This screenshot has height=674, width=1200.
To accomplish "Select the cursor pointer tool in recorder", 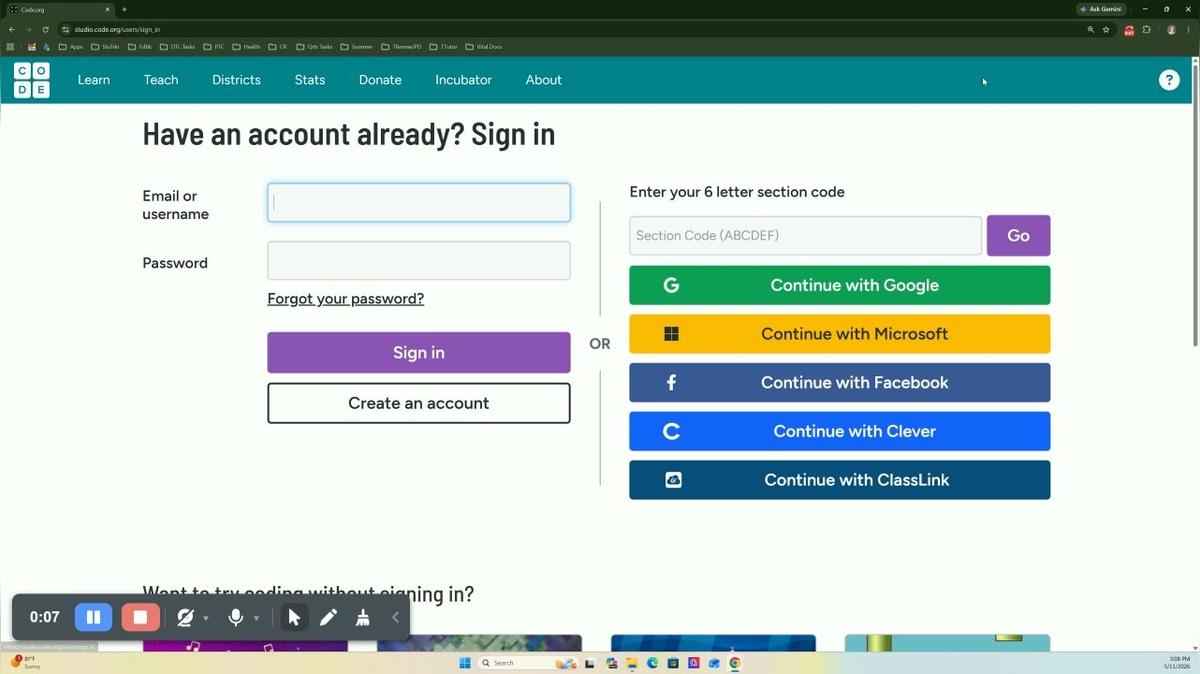I will 294,618.
